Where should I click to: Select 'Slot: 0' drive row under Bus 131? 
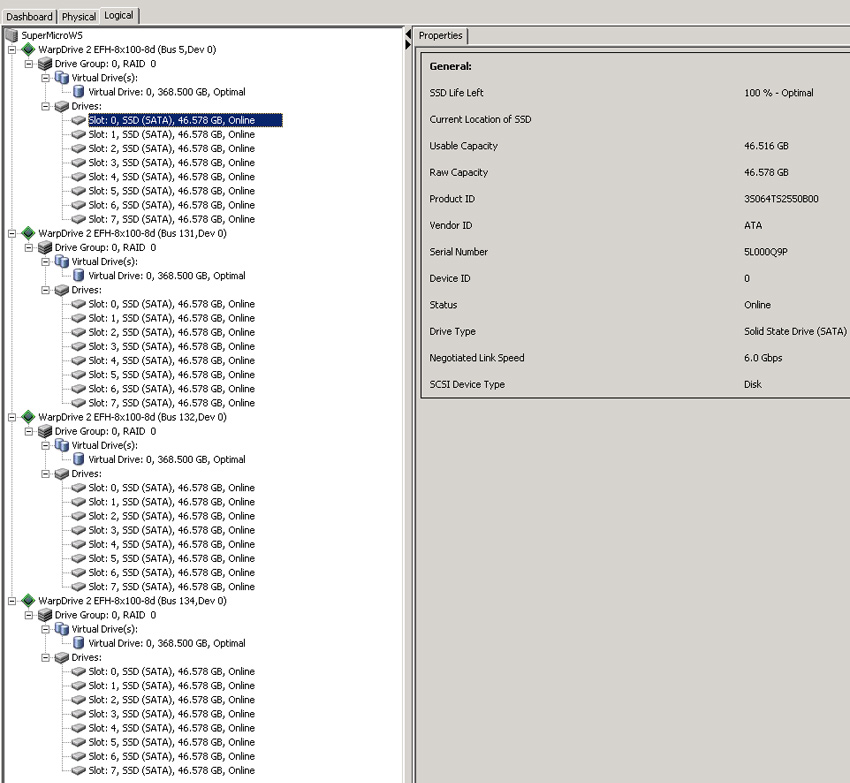[x=171, y=304]
